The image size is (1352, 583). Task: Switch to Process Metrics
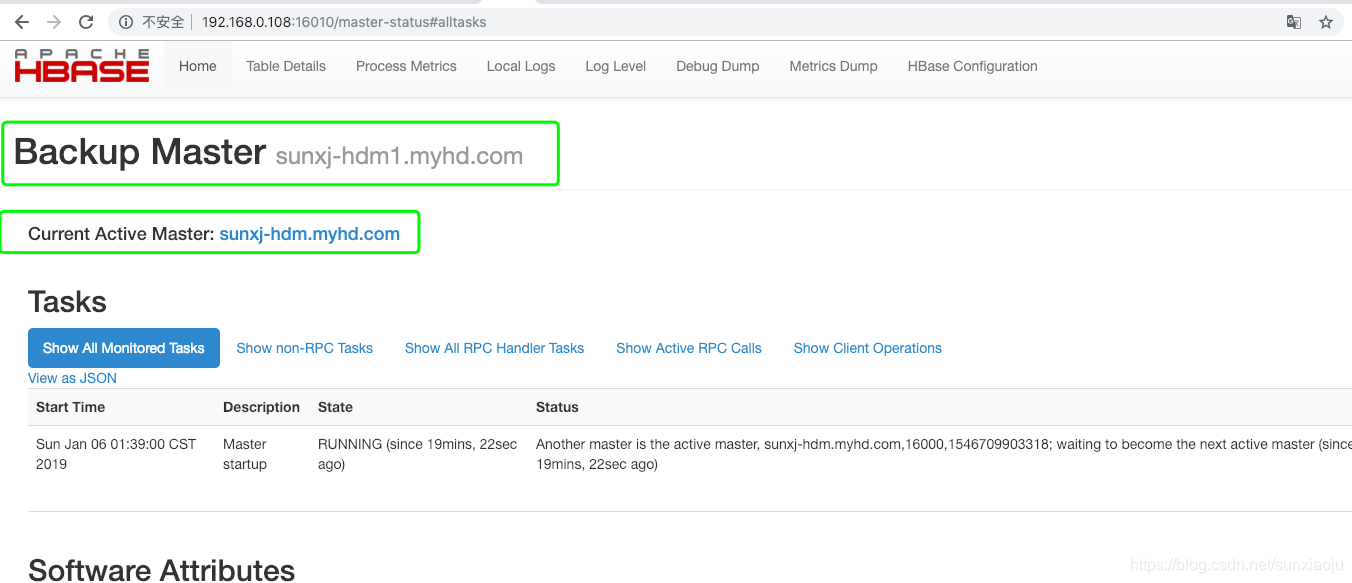[406, 66]
